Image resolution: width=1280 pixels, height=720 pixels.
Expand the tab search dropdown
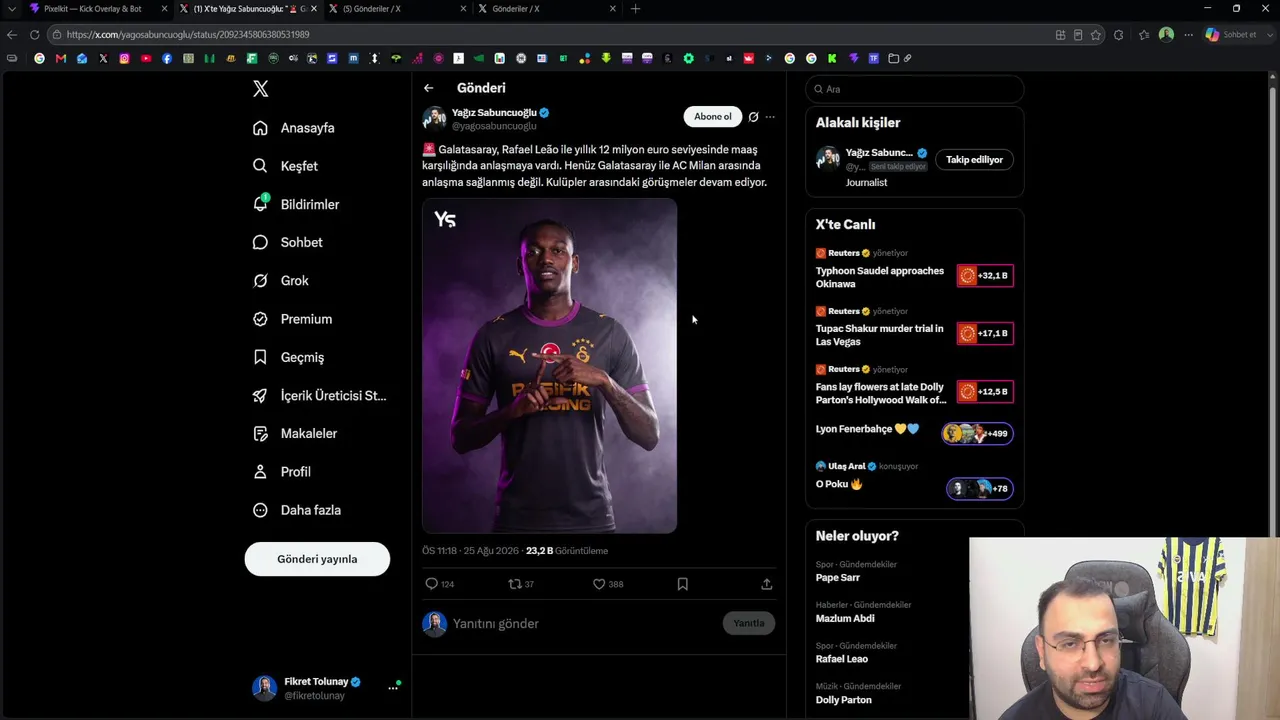click(11, 9)
